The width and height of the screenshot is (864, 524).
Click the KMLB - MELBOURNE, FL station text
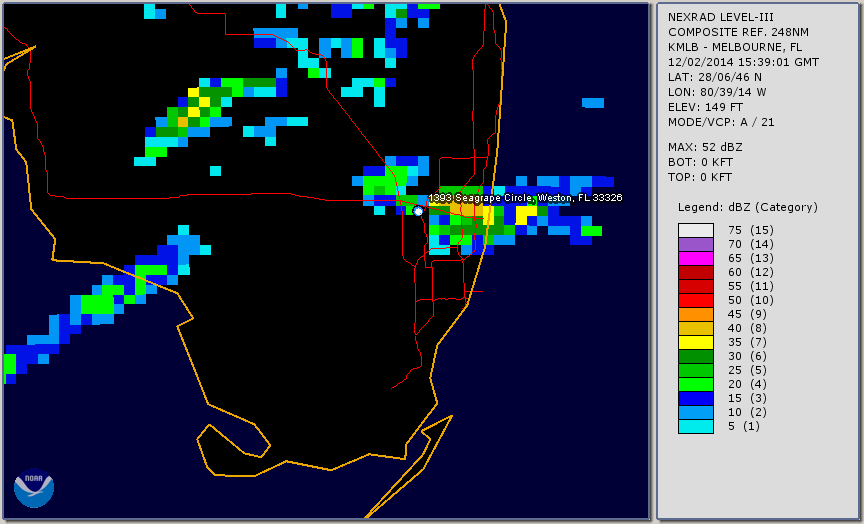pos(735,47)
